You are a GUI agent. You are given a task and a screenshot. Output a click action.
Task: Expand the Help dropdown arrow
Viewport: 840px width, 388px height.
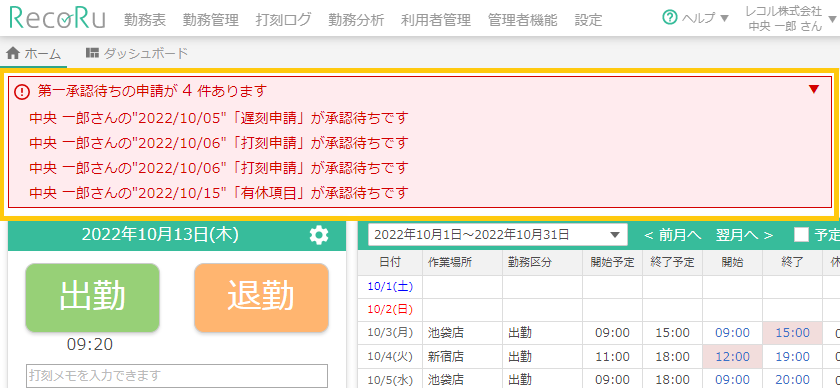tap(724, 19)
